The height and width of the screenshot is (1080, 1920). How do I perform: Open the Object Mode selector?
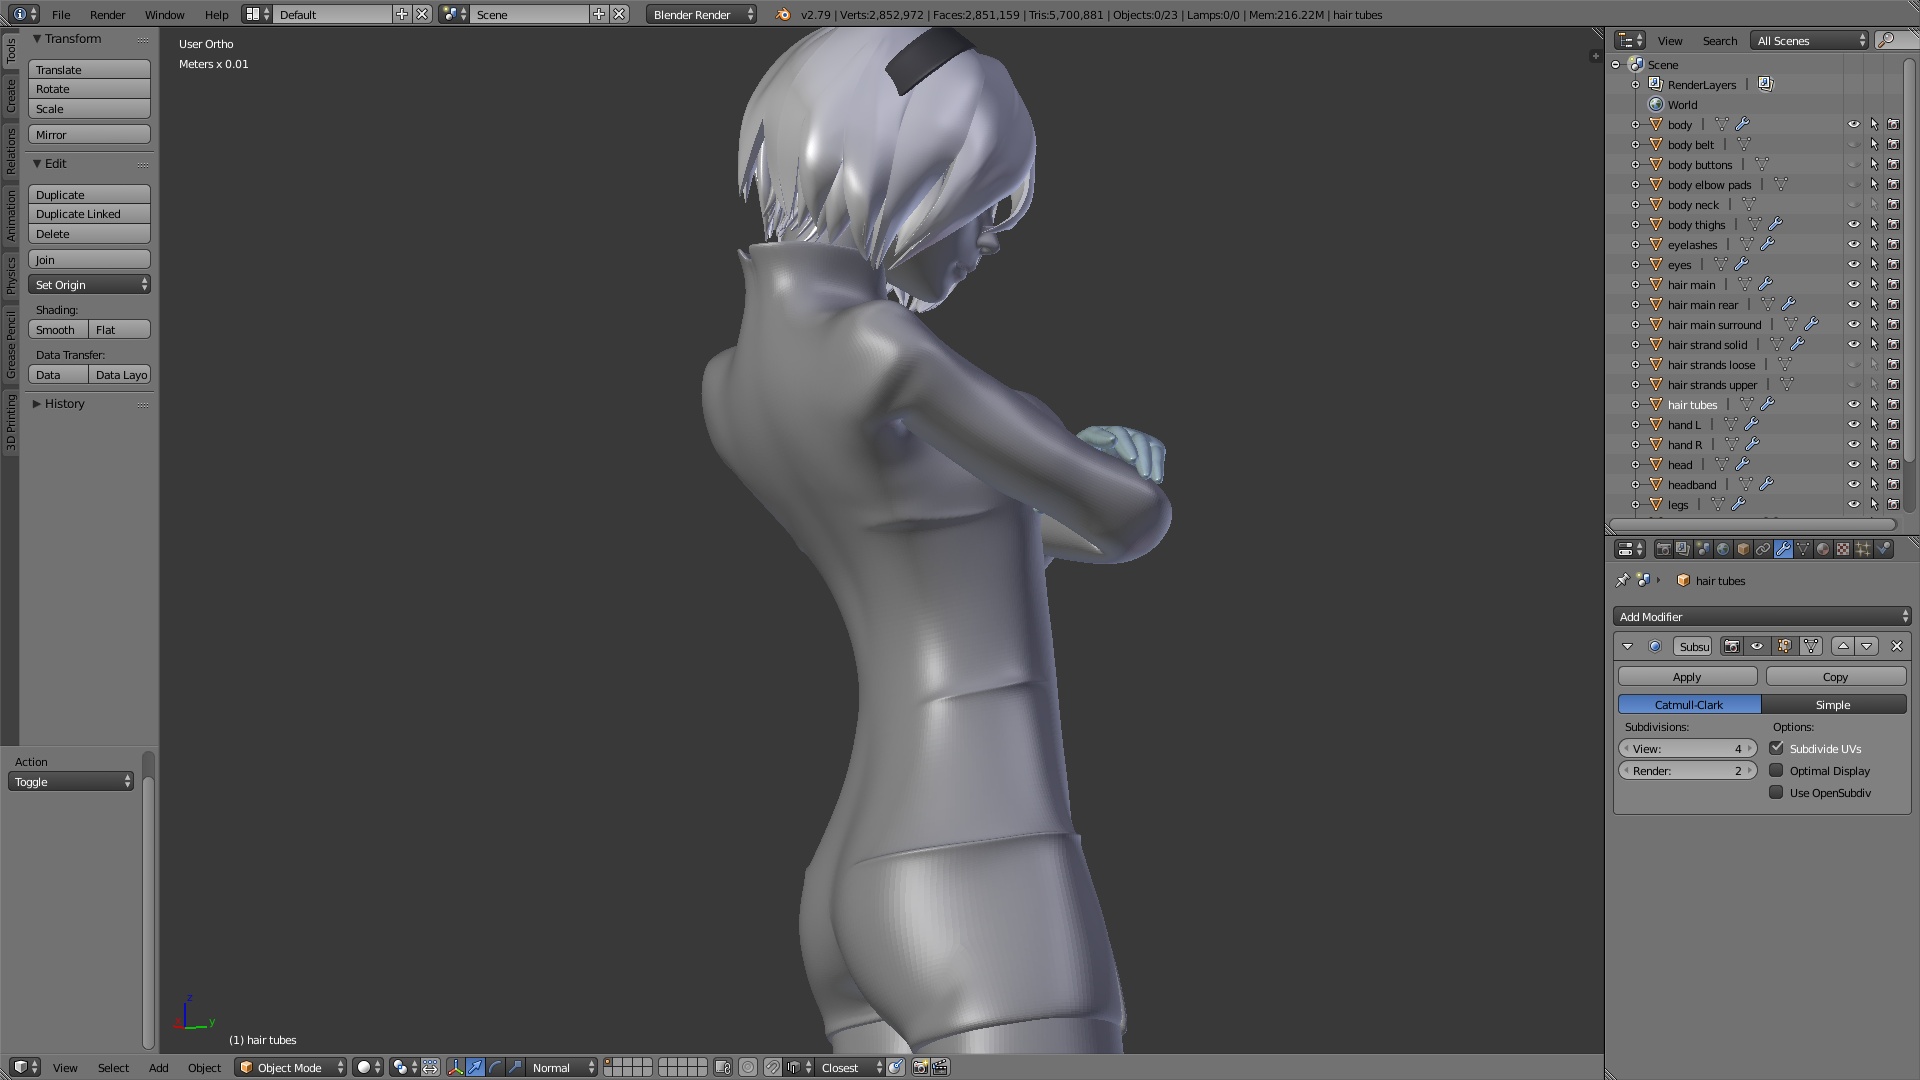(290, 1067)
